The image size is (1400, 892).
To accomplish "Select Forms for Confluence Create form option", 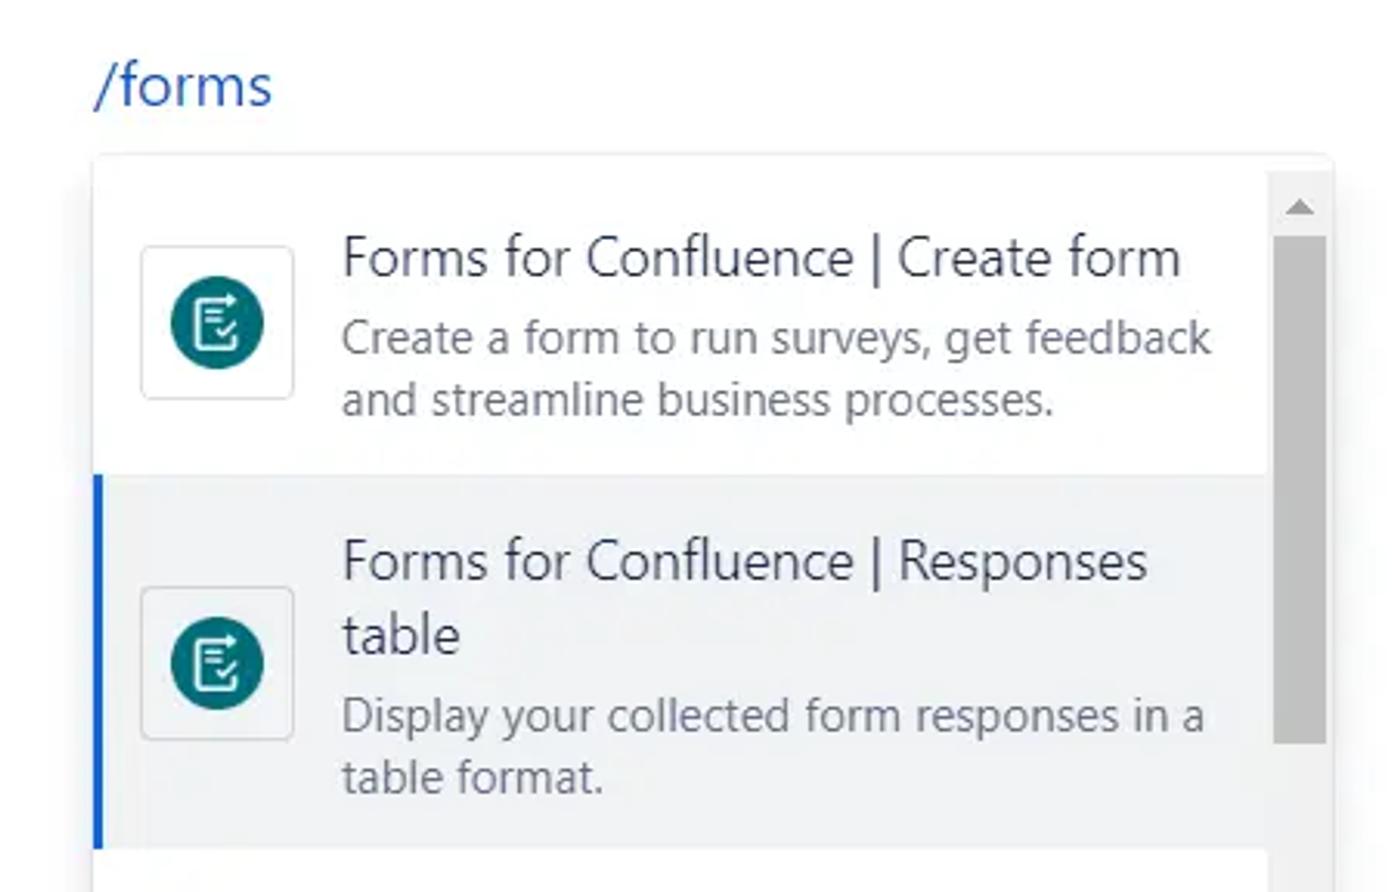I will click(760, 259).
